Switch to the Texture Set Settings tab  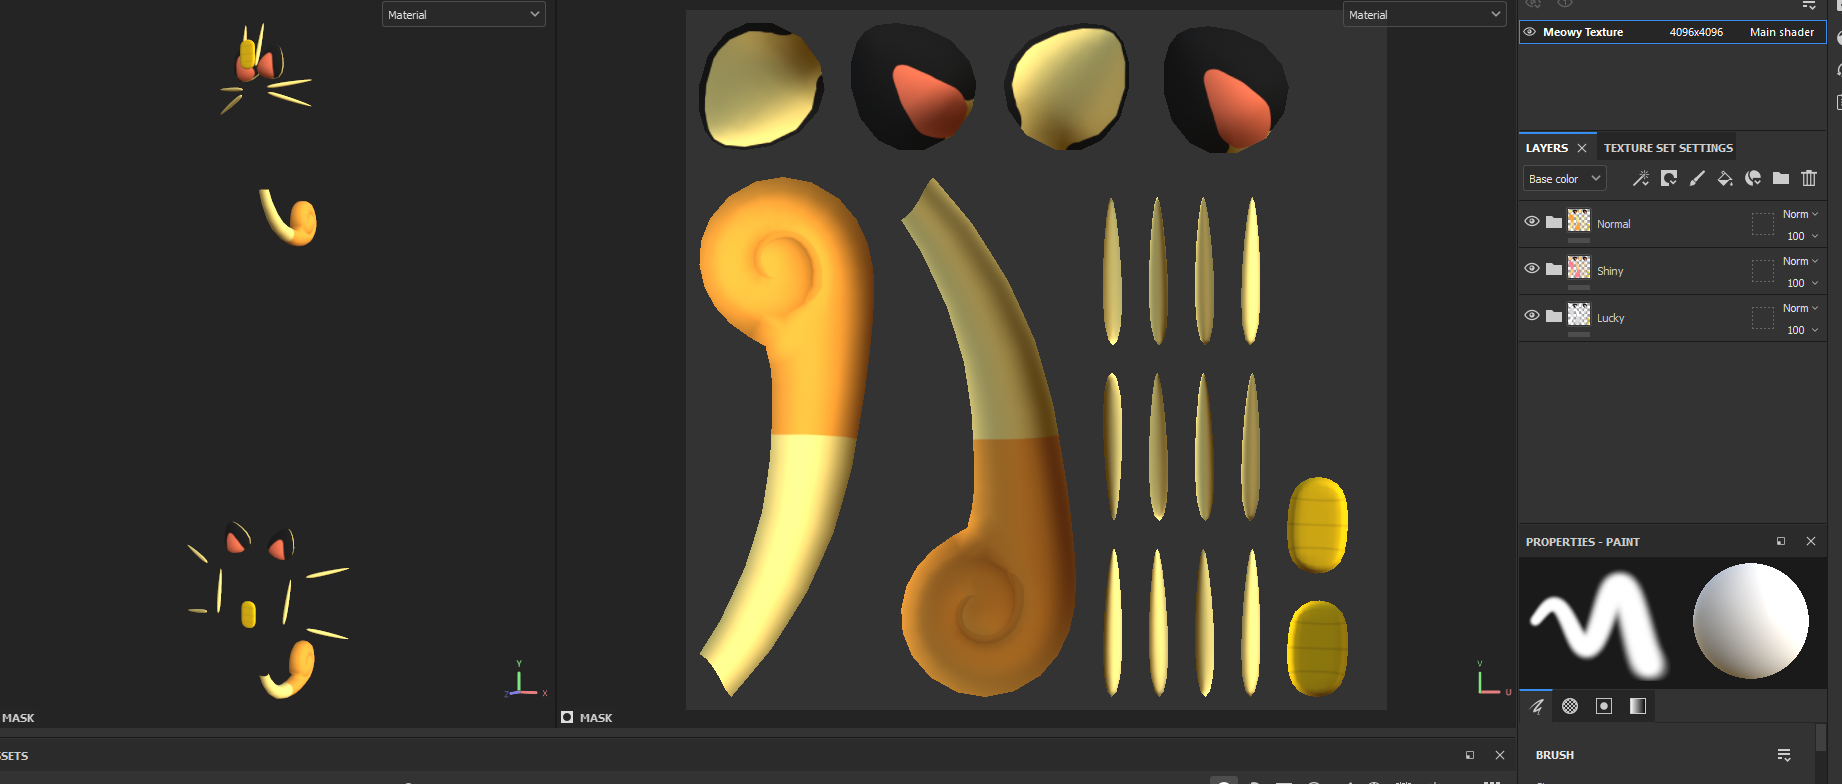(1668, 148)
